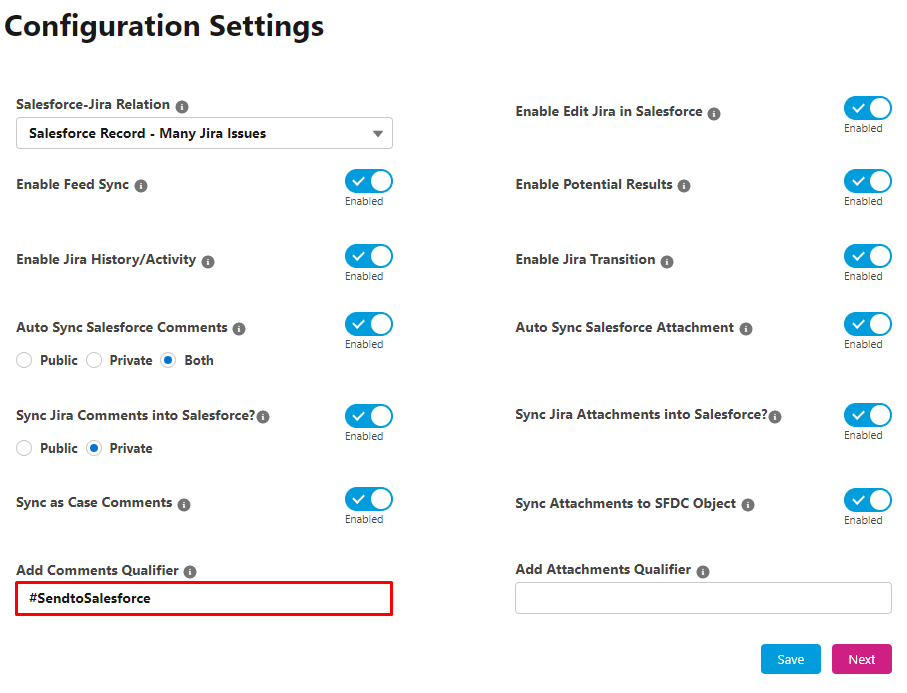The width and height of the screenshot is (907, 693).
Task: Click info icon beside Enable Edit Jira in Salesforce
Action: pos(714,113)
